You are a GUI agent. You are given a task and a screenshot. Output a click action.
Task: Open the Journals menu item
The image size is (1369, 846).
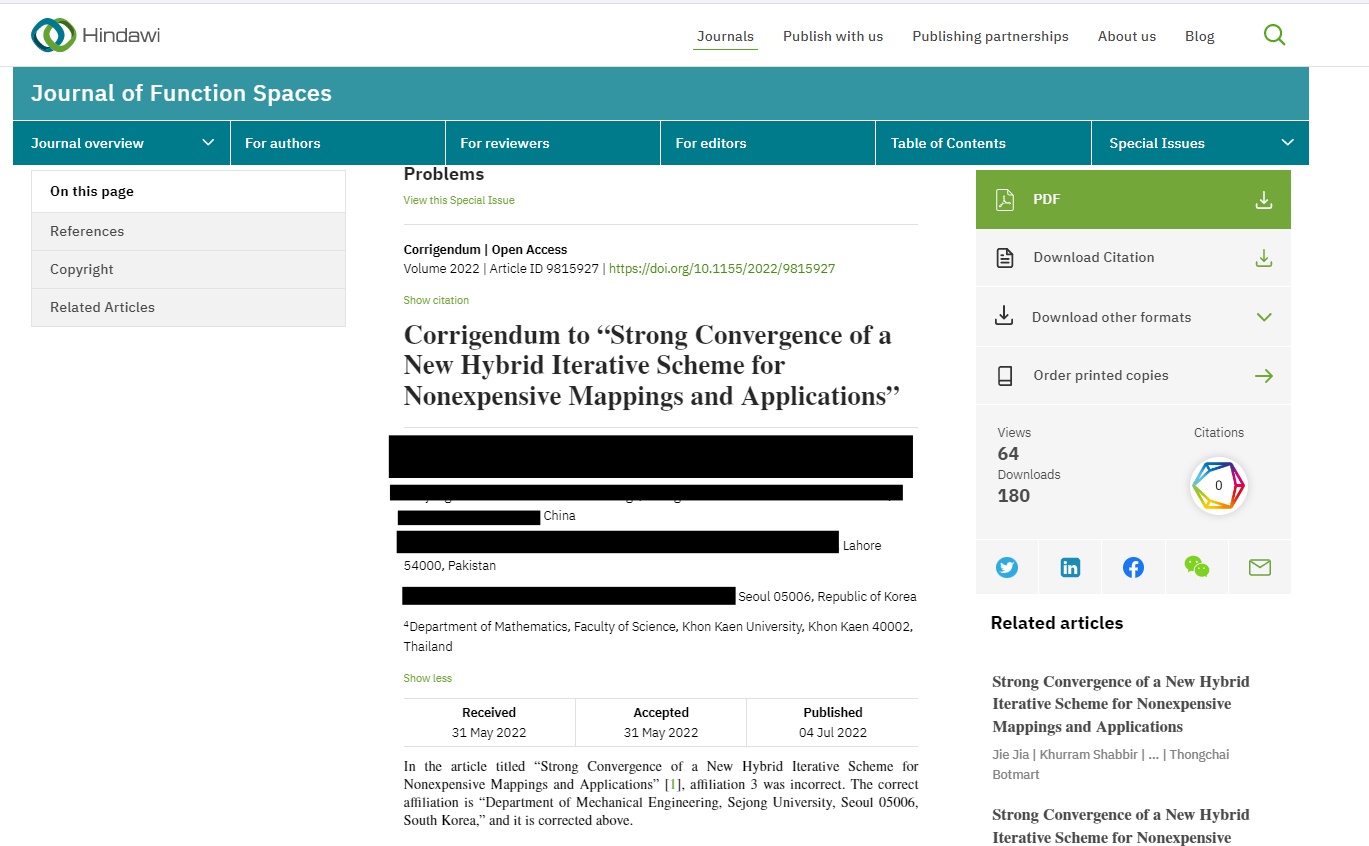point(725,37)
